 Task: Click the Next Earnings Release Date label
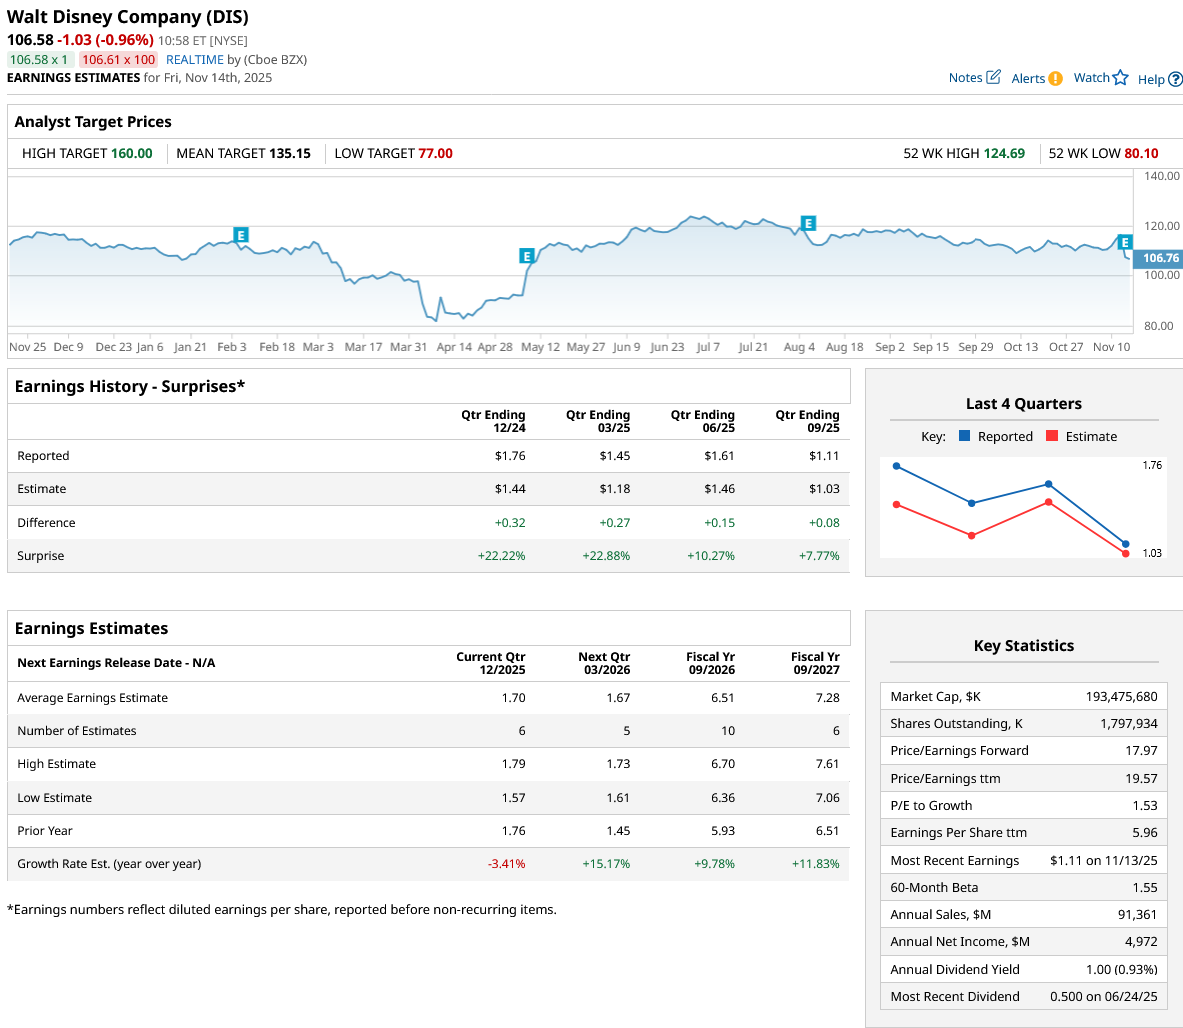(x=116, y=663)
